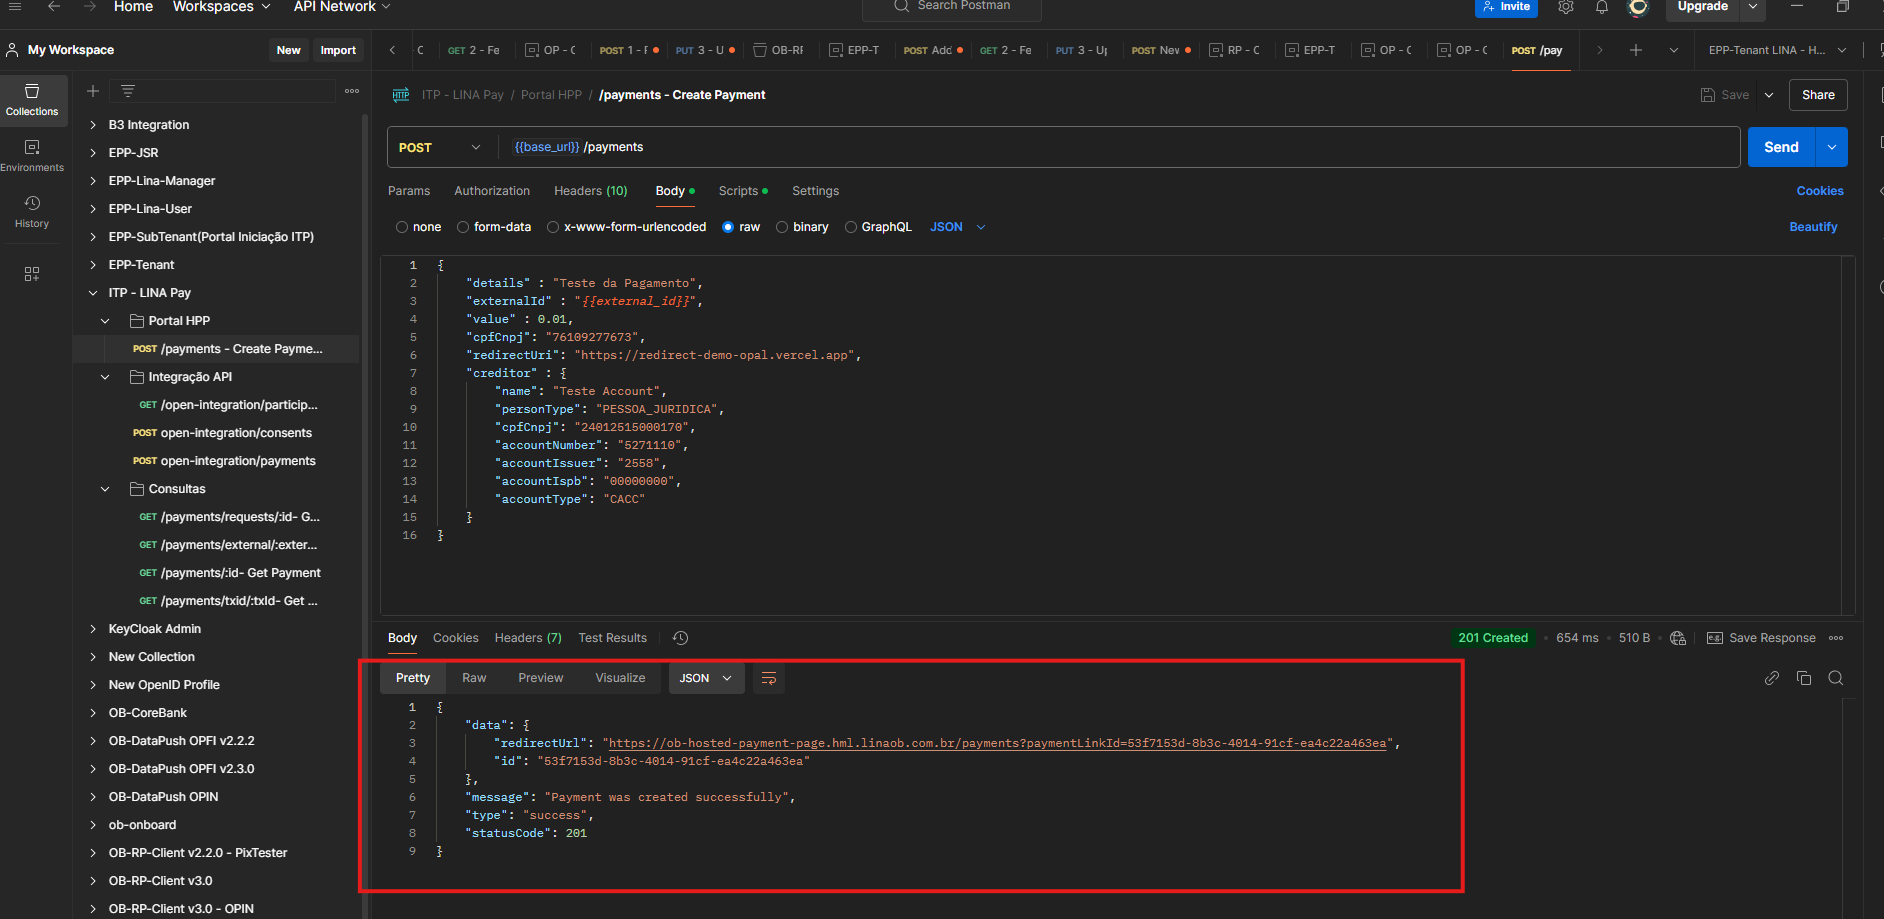The image size is (1884, 919).
Task: Select the binary body radio button
Action: (x=782, y=227)
